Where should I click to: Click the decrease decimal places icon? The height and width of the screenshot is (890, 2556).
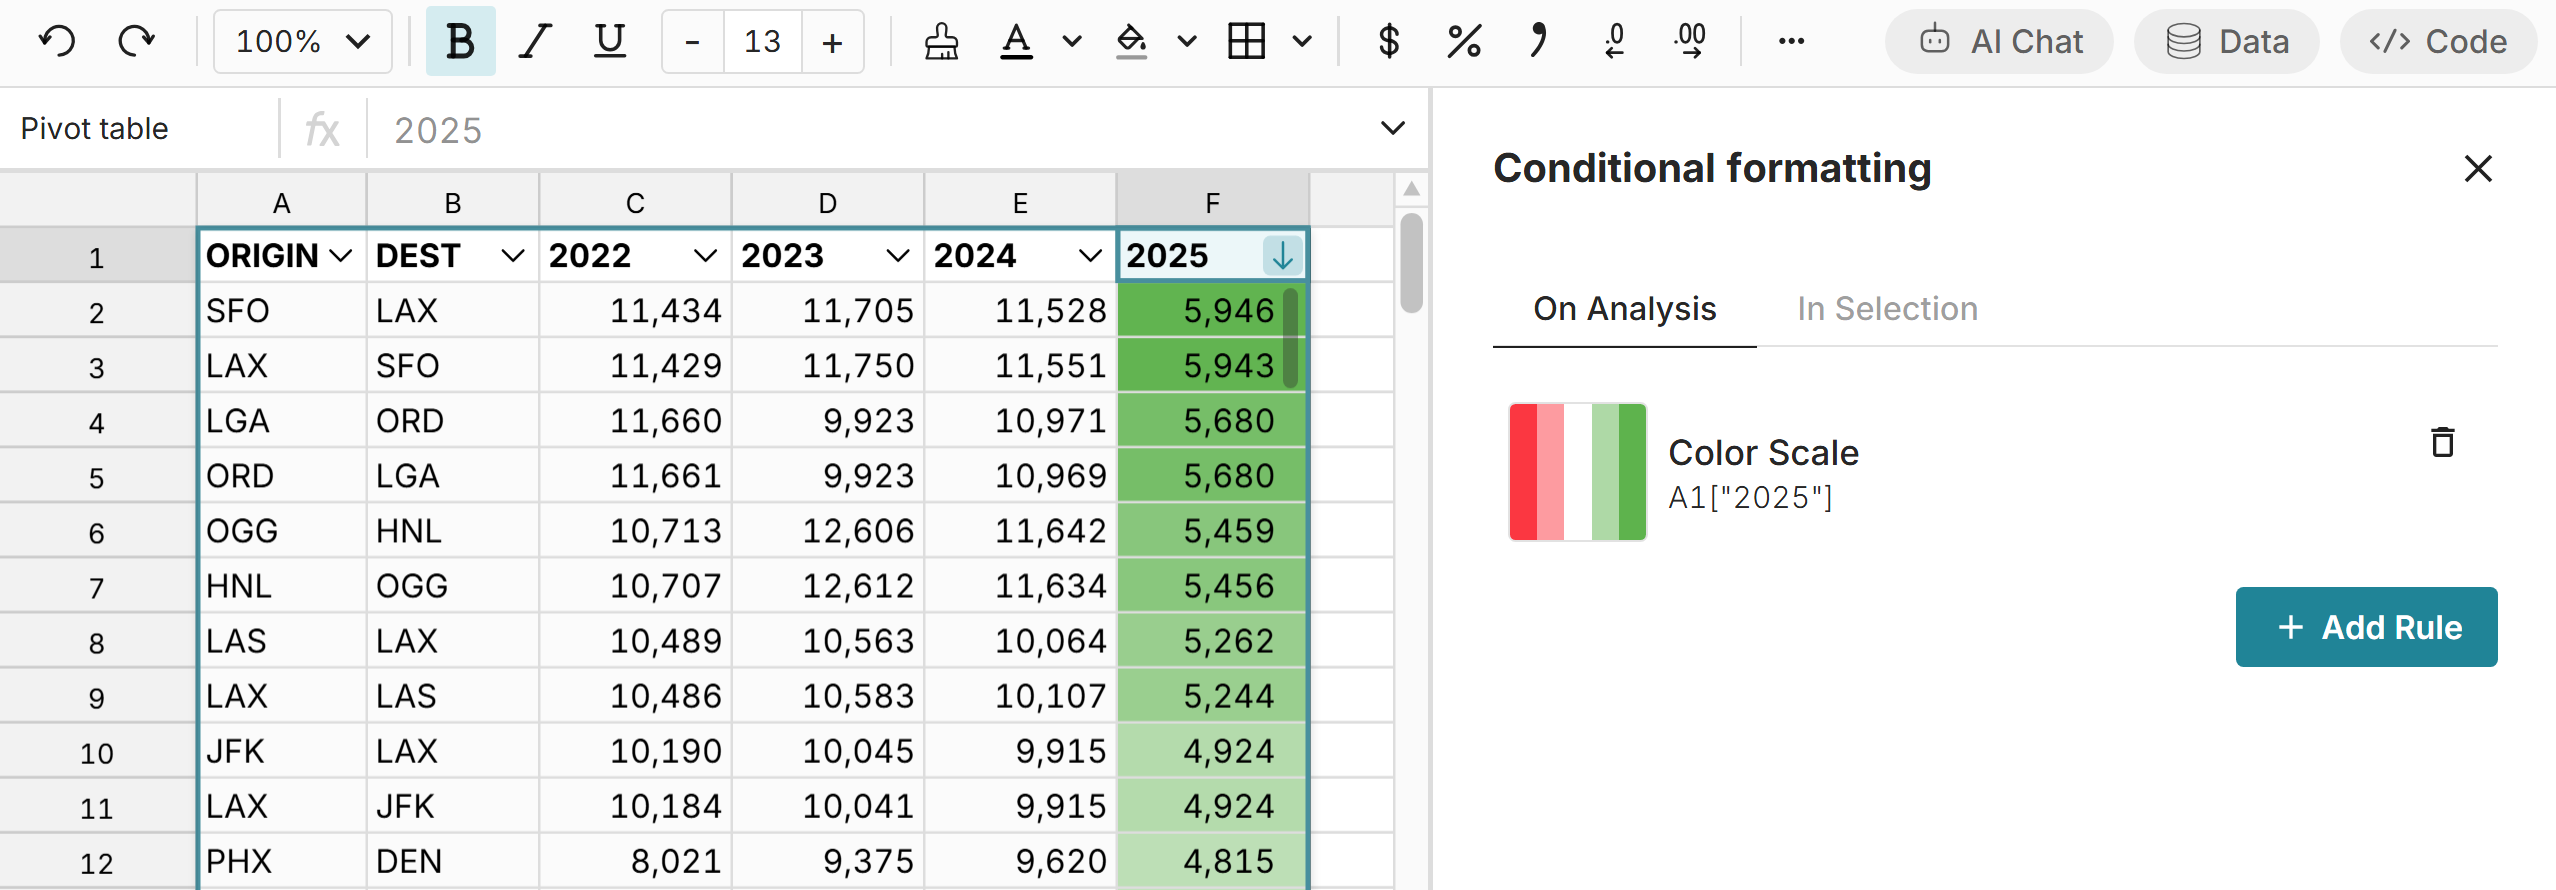tap(1614, 42)
